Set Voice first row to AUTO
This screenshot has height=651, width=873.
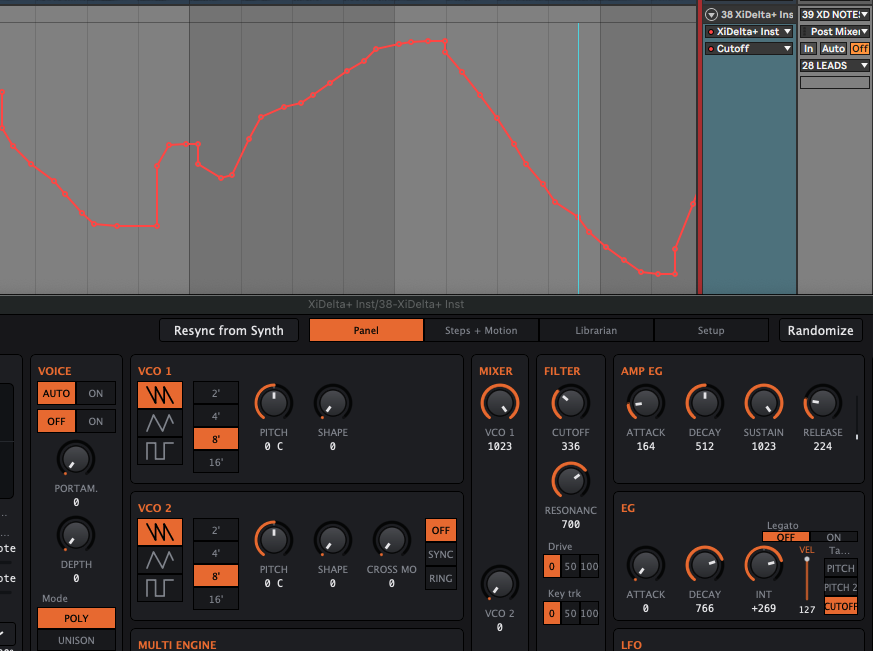point(56,393)
